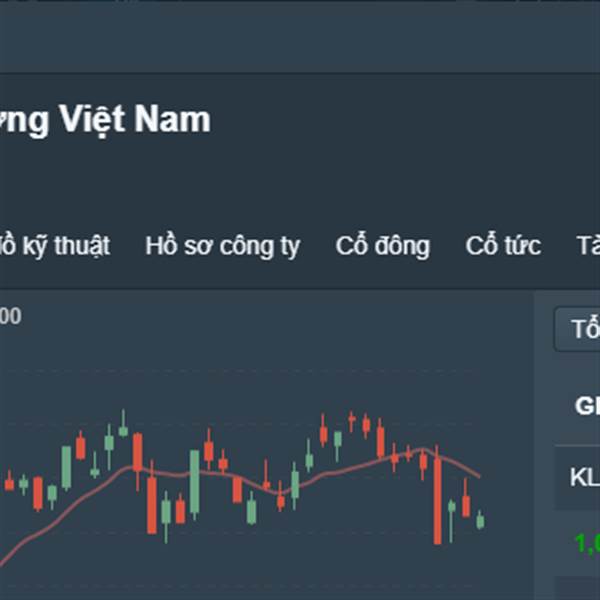Switch to the Cổ đông tab

[383, 246]
